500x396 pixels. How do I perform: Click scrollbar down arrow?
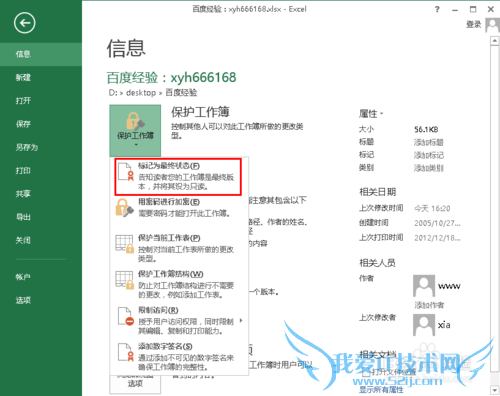pyautogui.click(x=494, y=390)
